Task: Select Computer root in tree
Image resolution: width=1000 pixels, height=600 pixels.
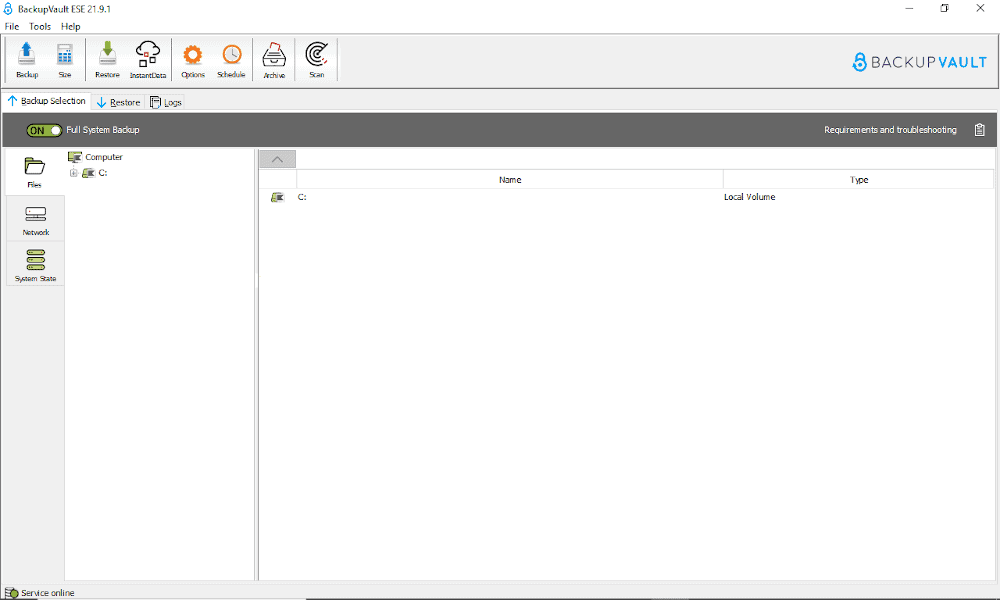Action: (x=103, y=157)
